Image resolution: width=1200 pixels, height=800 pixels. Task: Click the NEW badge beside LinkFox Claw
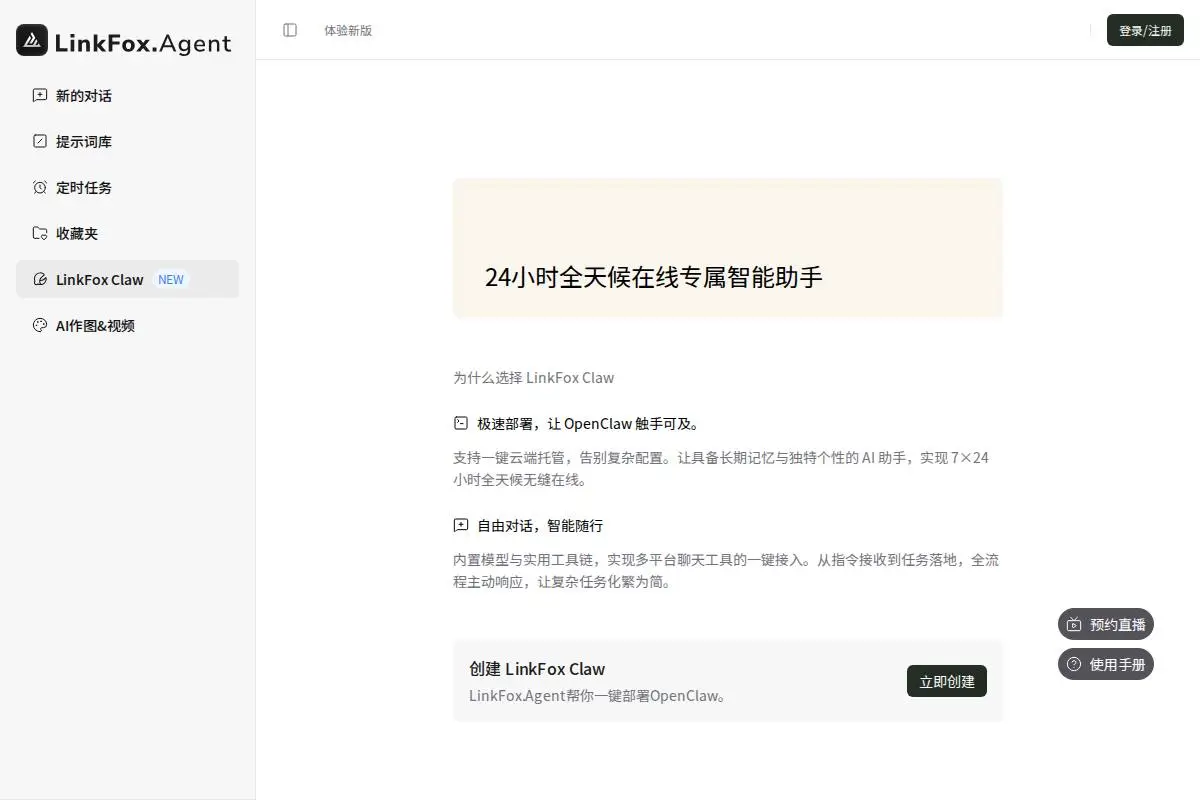click(171, 280)
